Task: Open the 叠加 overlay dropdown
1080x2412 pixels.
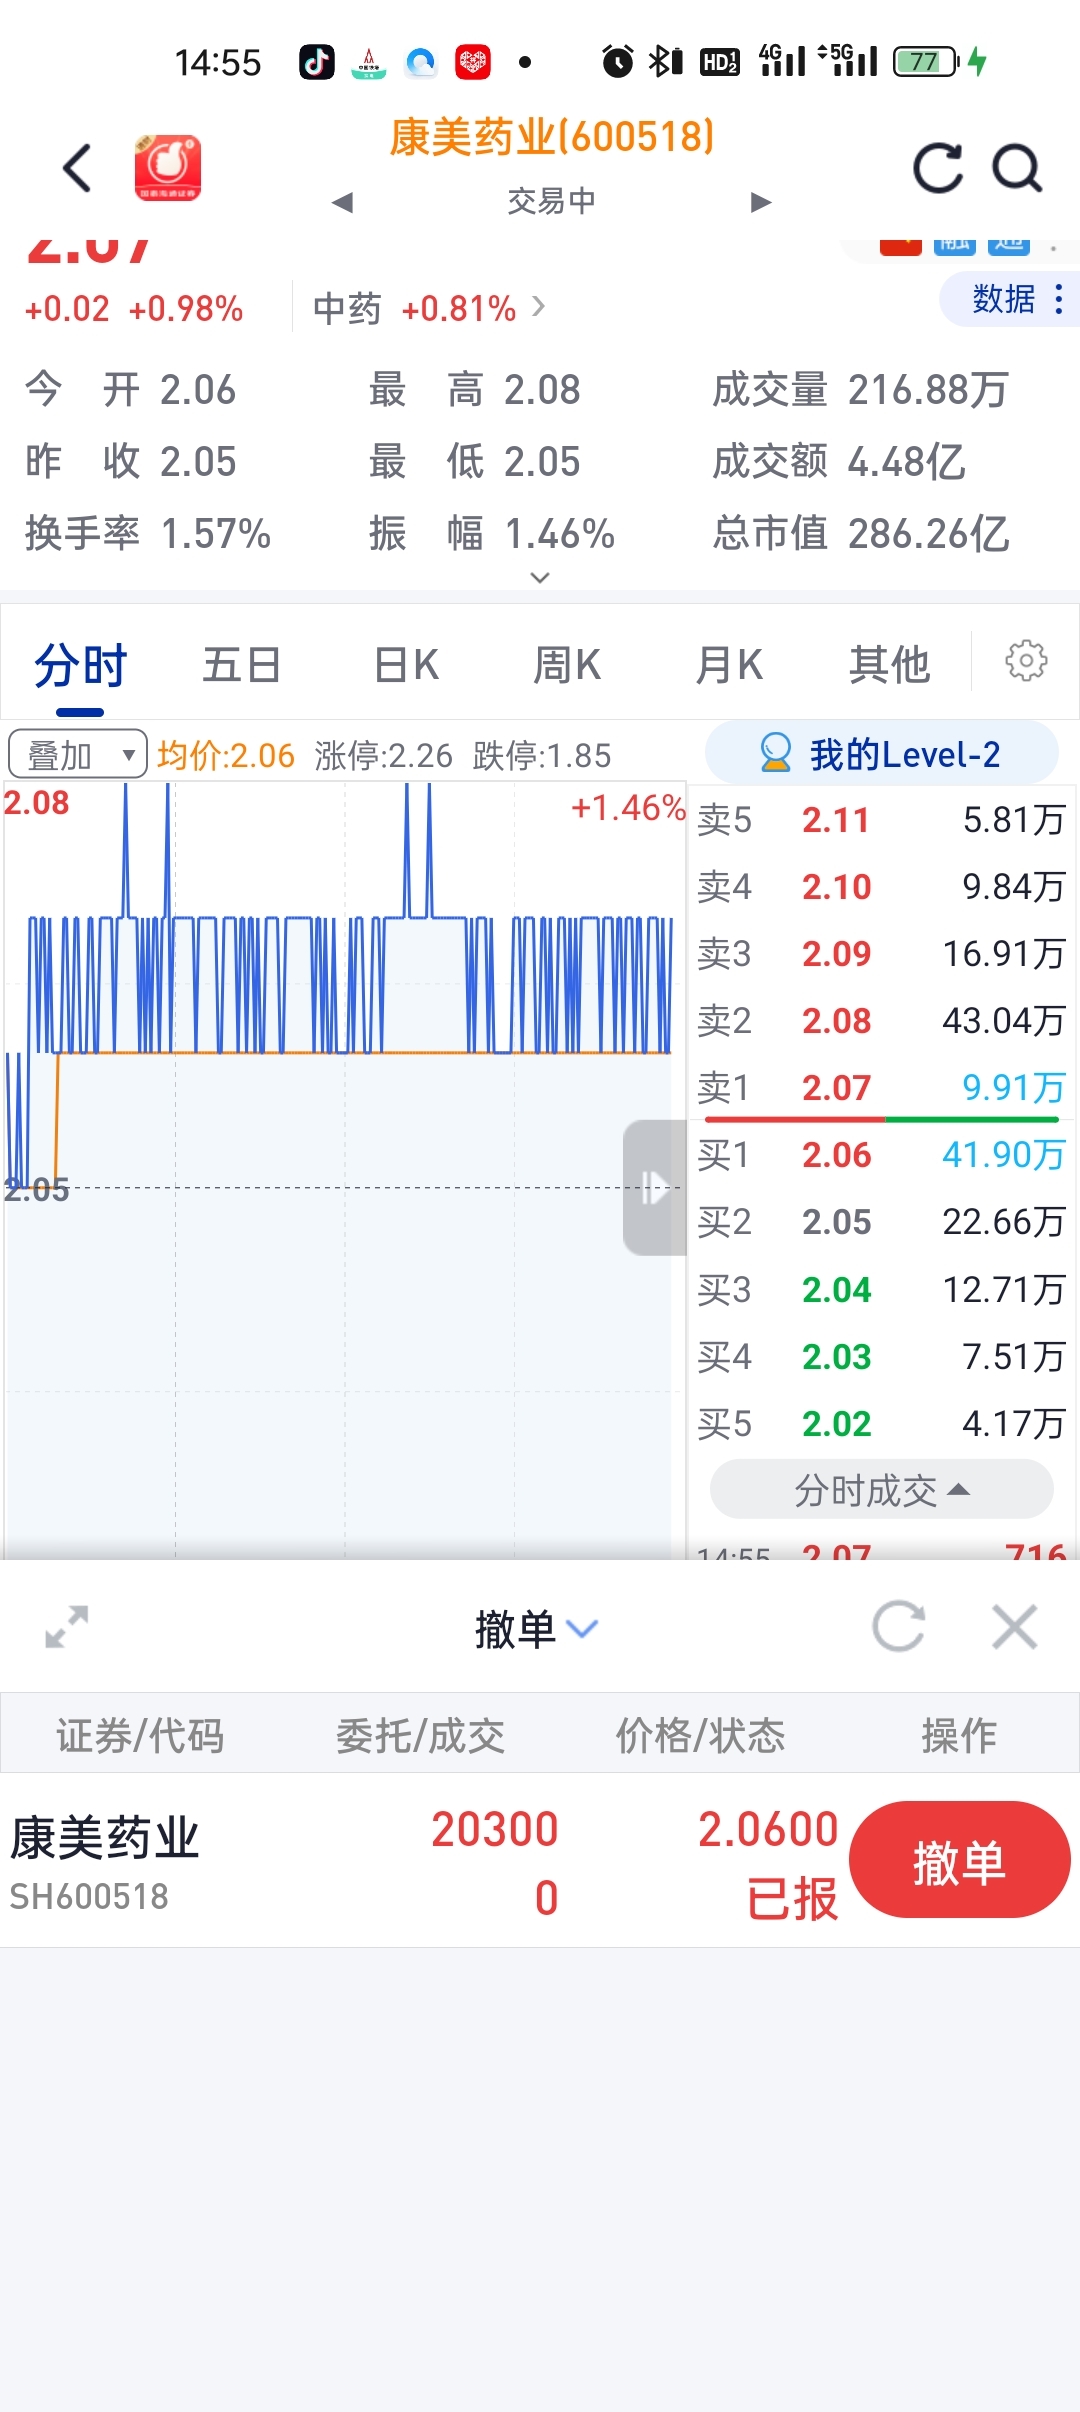Action: pos(78,755)
